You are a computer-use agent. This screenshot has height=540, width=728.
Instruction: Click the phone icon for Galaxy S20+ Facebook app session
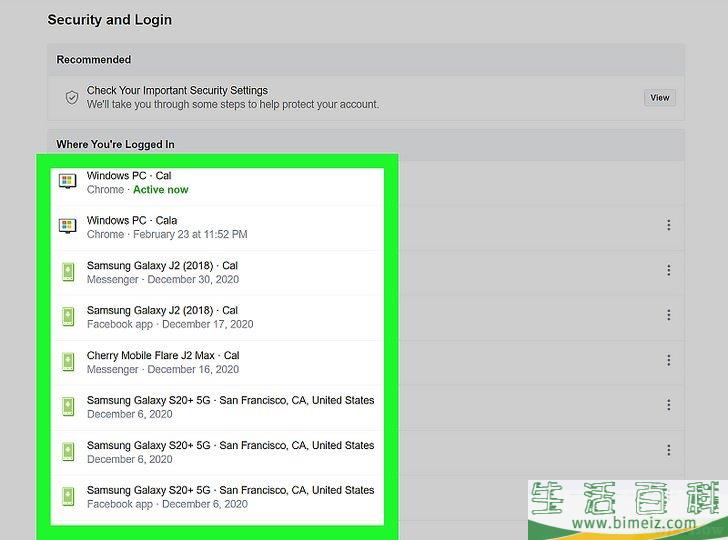[68, 496]
